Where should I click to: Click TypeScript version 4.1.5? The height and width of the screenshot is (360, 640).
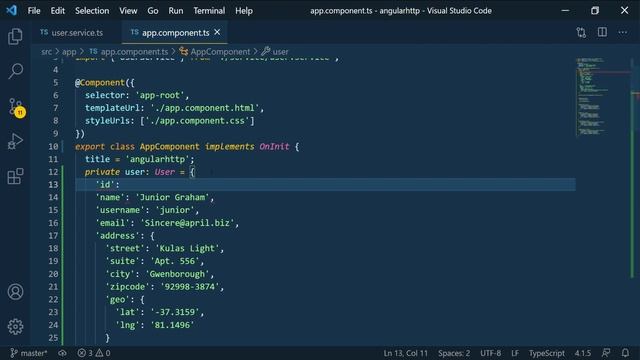coord(583,353)
